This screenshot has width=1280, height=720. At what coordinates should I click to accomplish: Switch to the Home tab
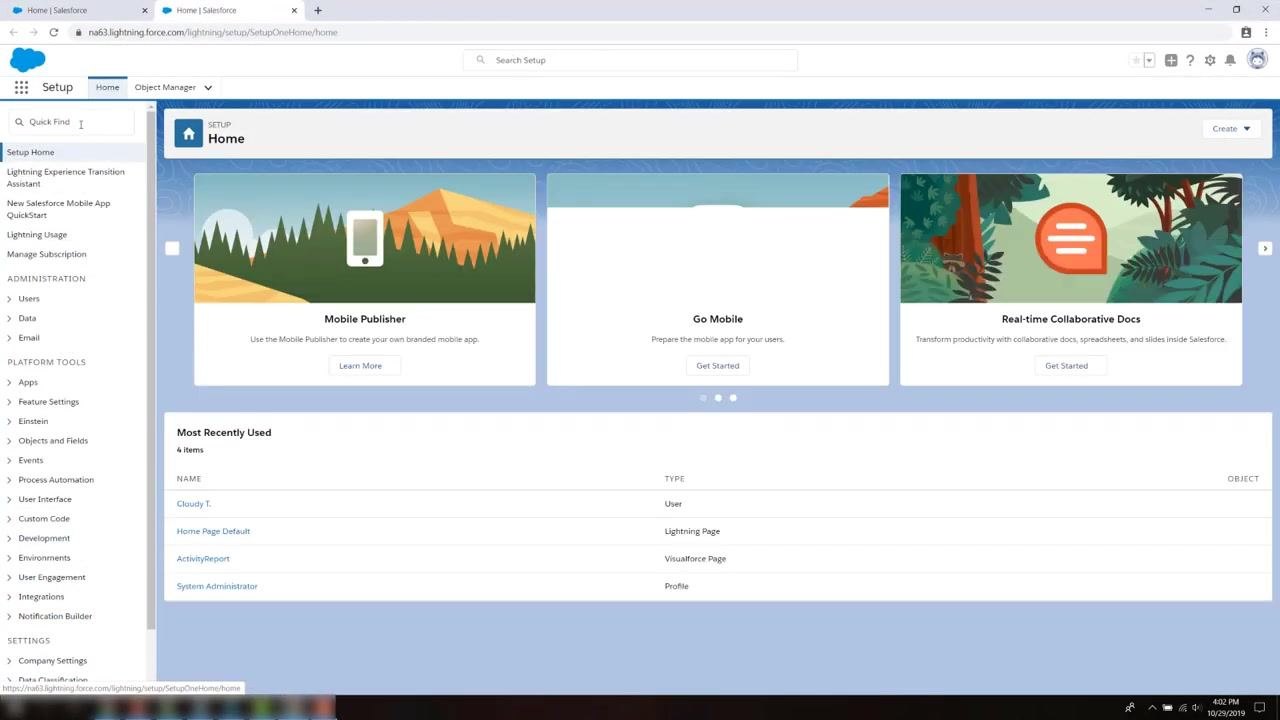107,87
